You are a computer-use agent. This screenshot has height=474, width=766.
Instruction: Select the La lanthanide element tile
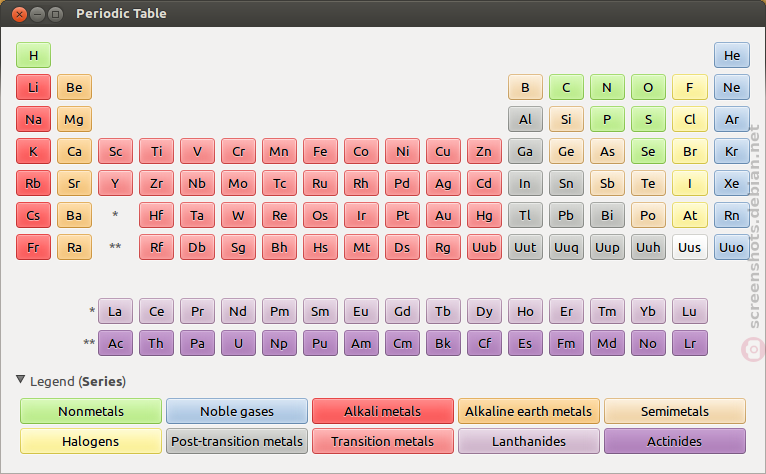[115, 311]
